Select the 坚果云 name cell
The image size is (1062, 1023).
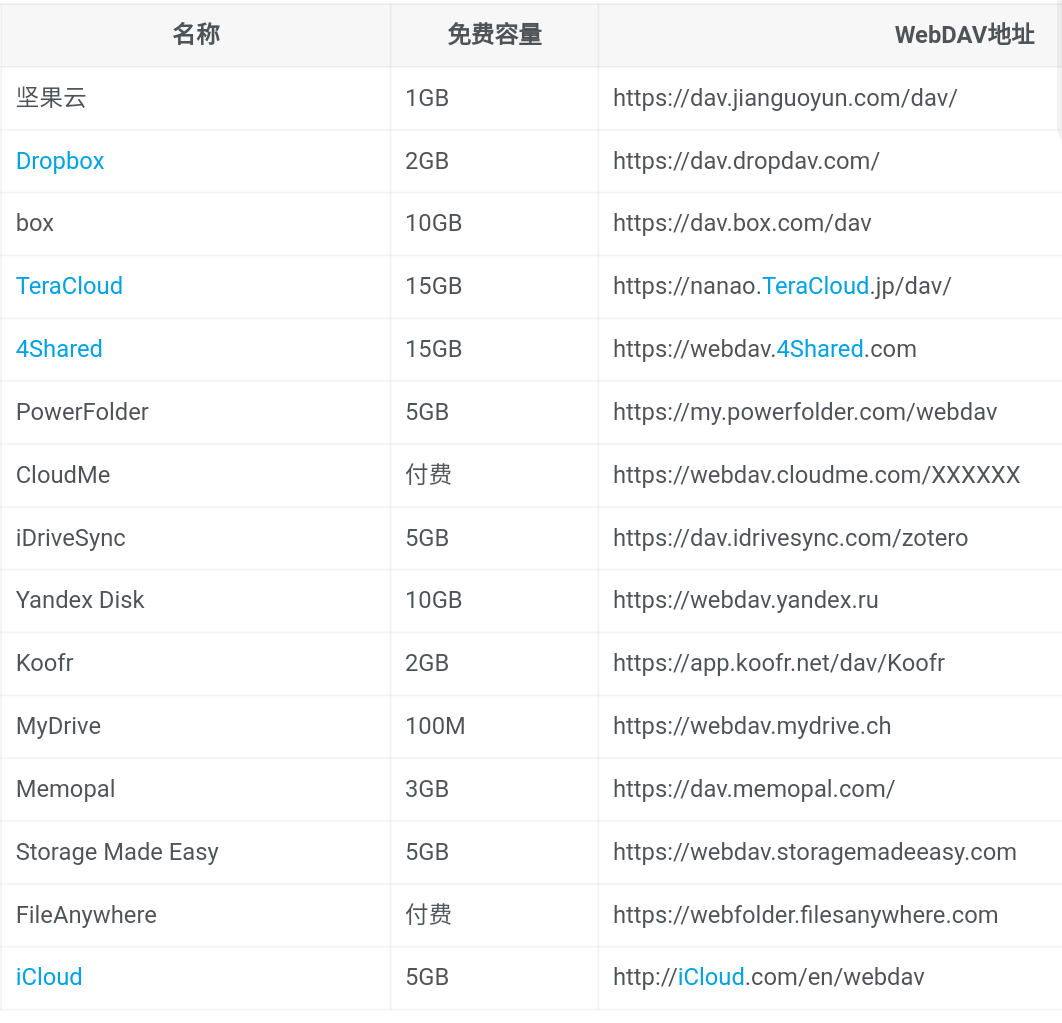coord(51,98)
